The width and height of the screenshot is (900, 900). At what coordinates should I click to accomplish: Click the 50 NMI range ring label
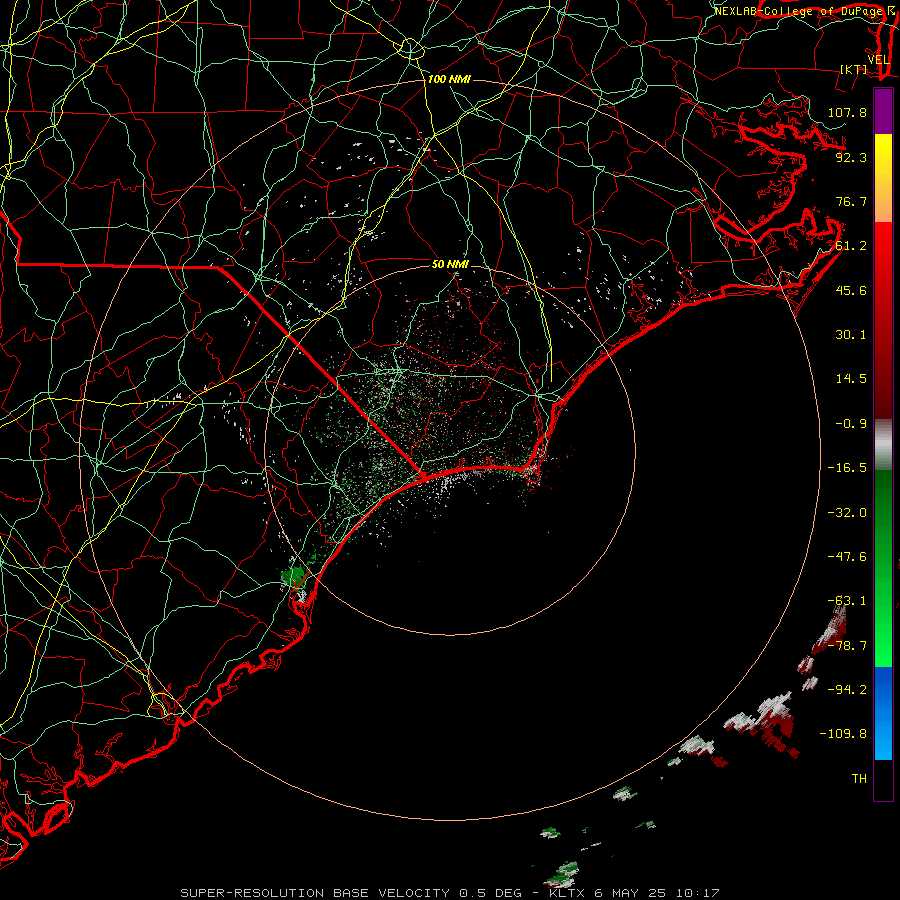[x=450, y=264]
